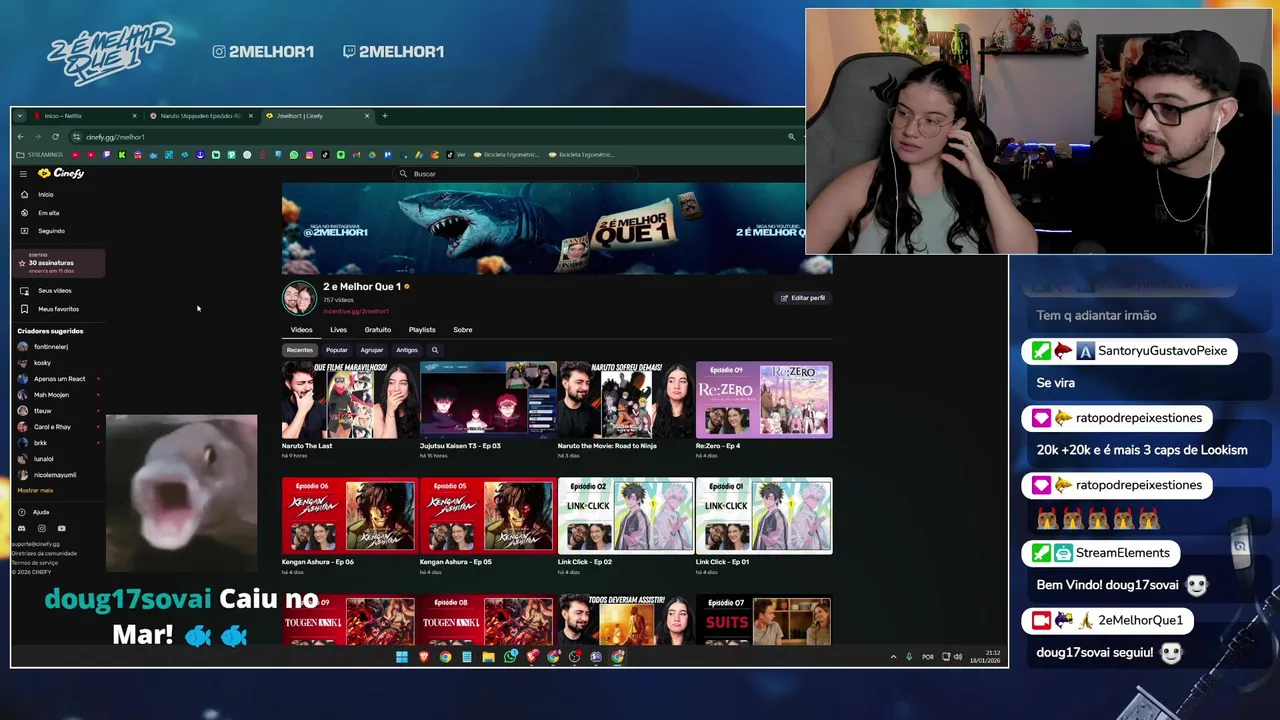Click the browser back arrow

(x=20, y=137)
